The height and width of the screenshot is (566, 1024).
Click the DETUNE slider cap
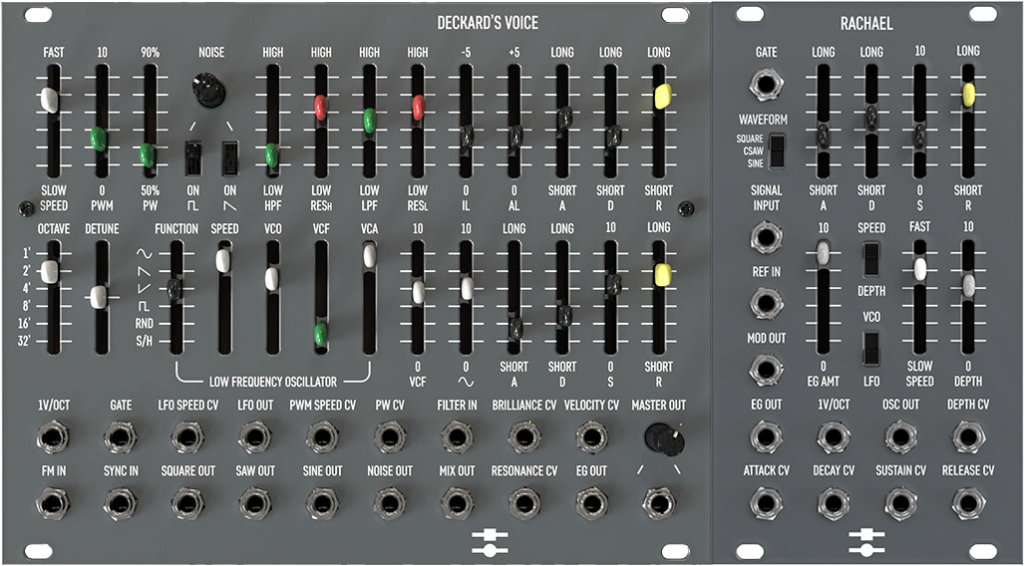pyautogui.click(x=98, y=297)
